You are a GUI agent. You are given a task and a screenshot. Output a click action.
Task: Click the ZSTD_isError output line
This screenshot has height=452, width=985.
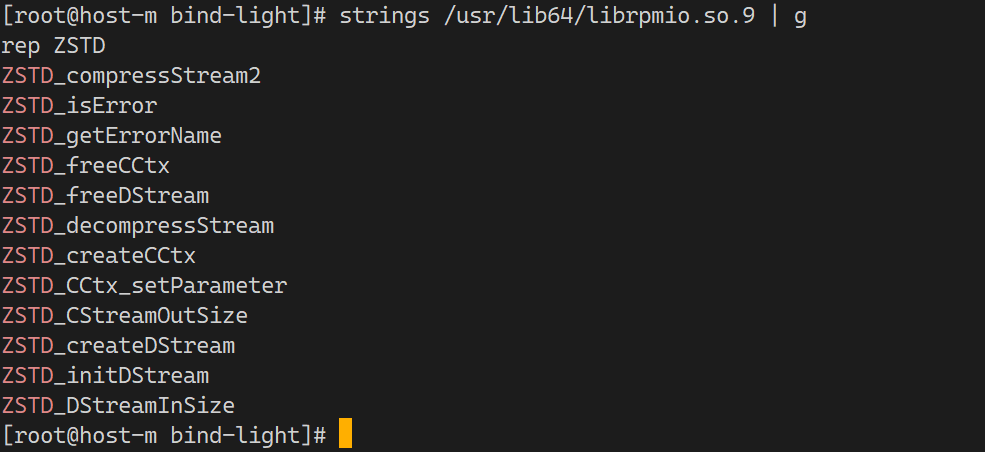(79, 106)
